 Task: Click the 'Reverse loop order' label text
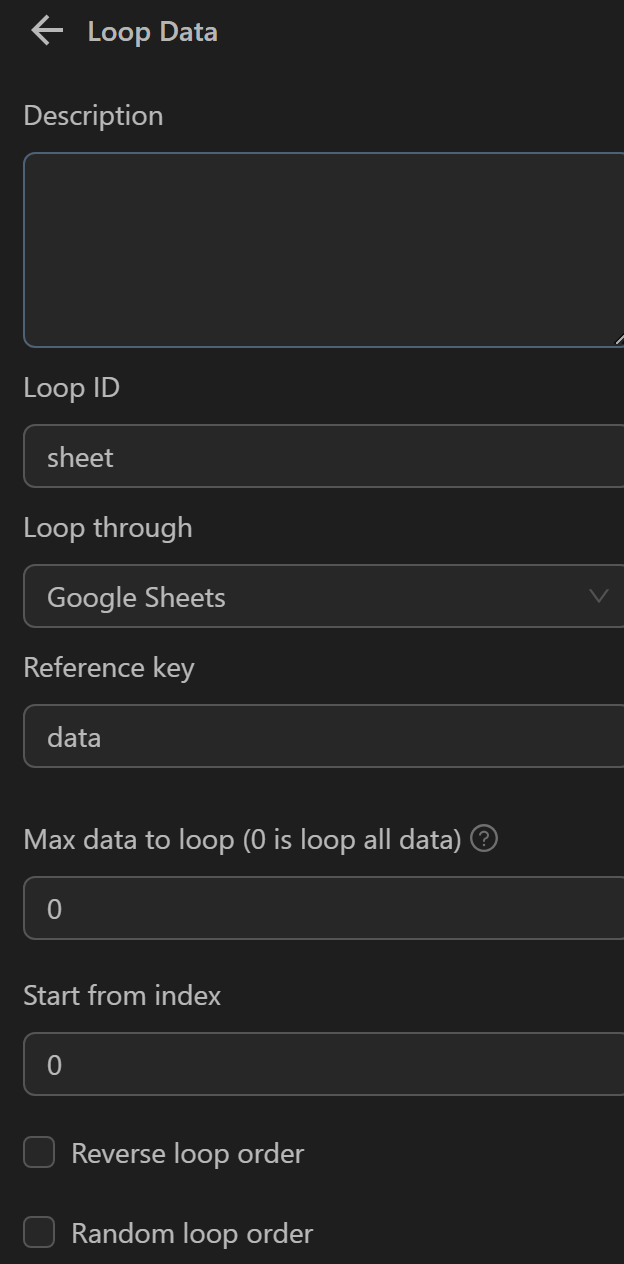point(187,1153)
